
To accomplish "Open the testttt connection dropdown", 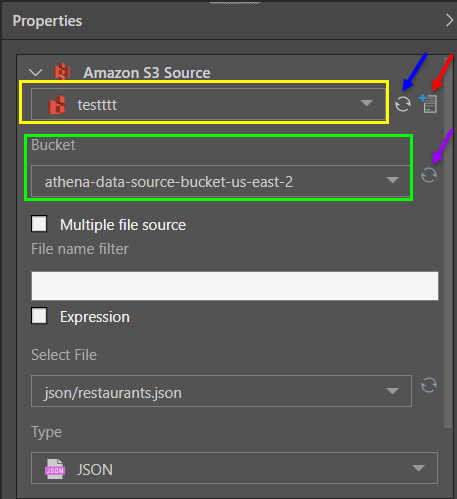I will pyautogui.click(x=208, y=104).
